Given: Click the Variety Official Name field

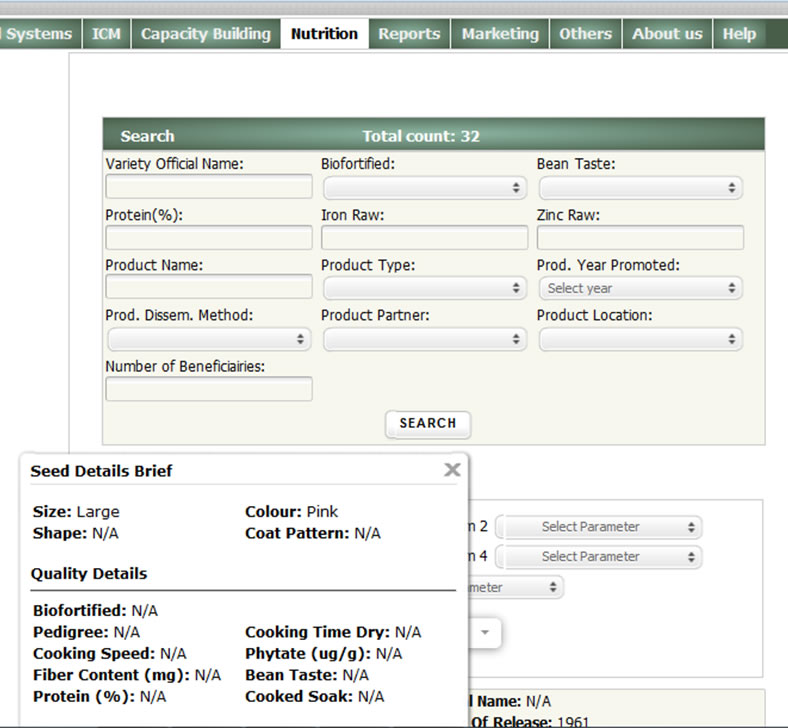Looking at the screenshot, I should pos(208,187).
